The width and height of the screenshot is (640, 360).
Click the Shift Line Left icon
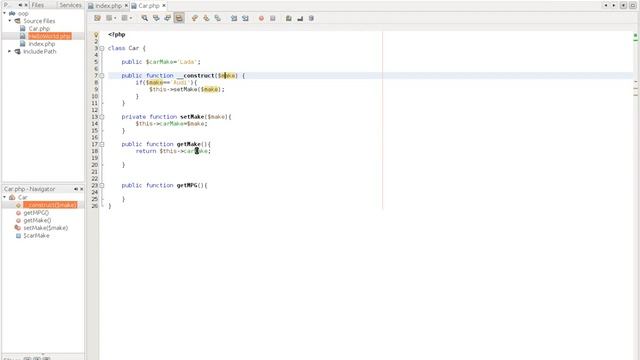coord(233,18)
